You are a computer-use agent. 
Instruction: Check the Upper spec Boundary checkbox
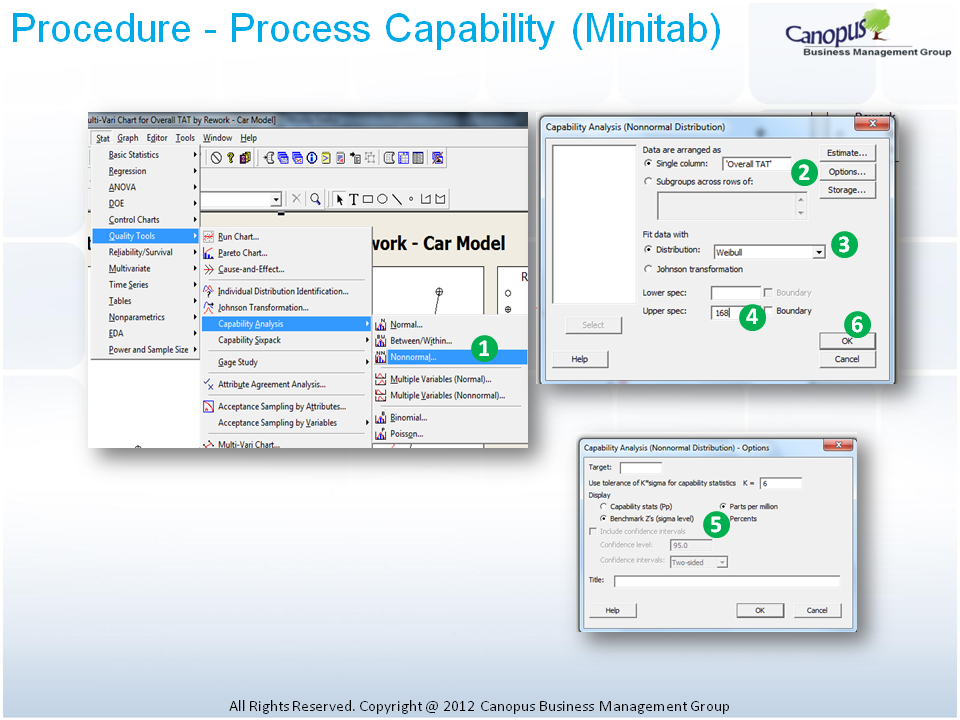point(768,310)
